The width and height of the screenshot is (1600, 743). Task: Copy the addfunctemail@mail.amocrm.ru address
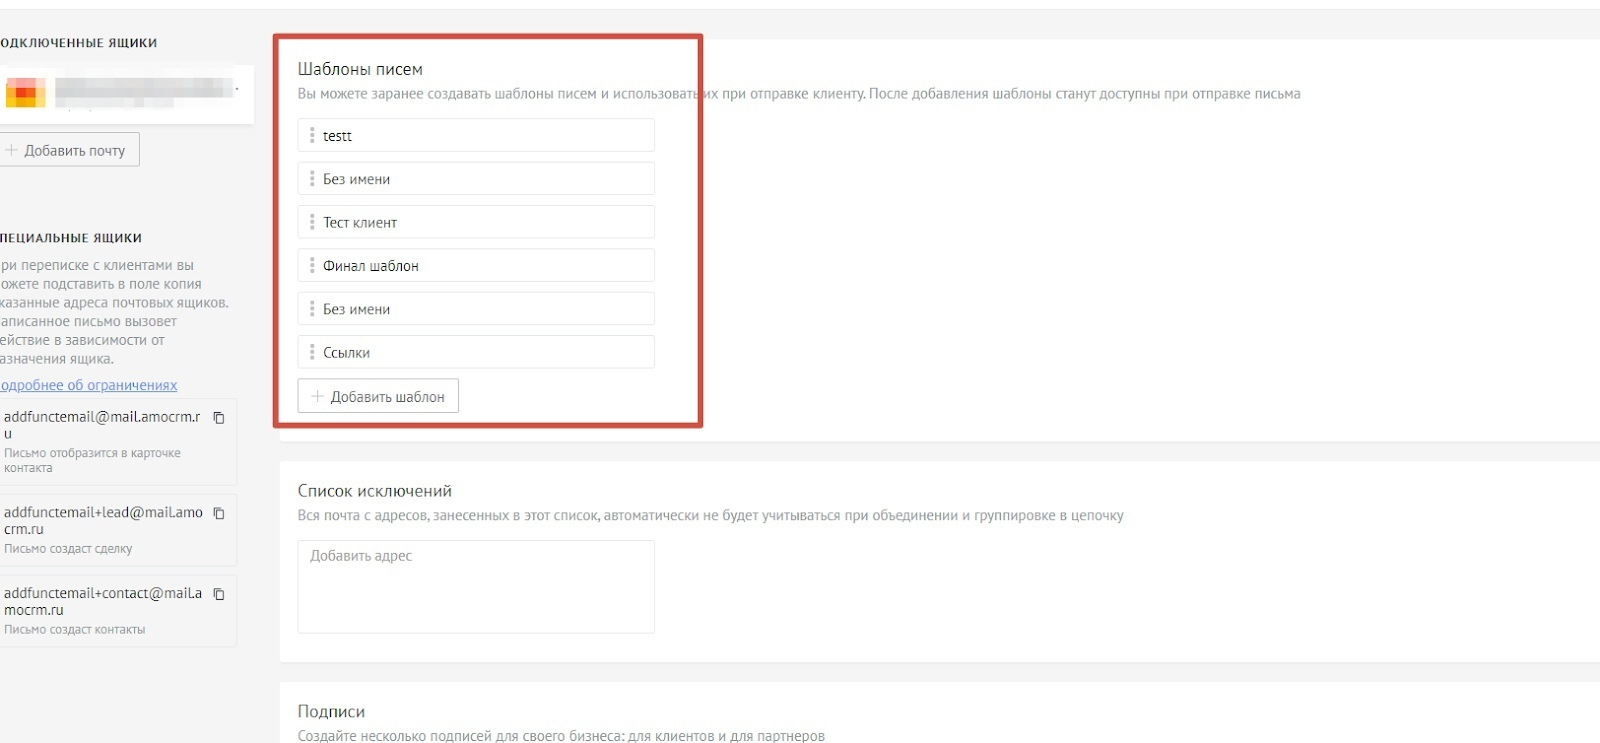pyautogui.click(x=219, y=418)
